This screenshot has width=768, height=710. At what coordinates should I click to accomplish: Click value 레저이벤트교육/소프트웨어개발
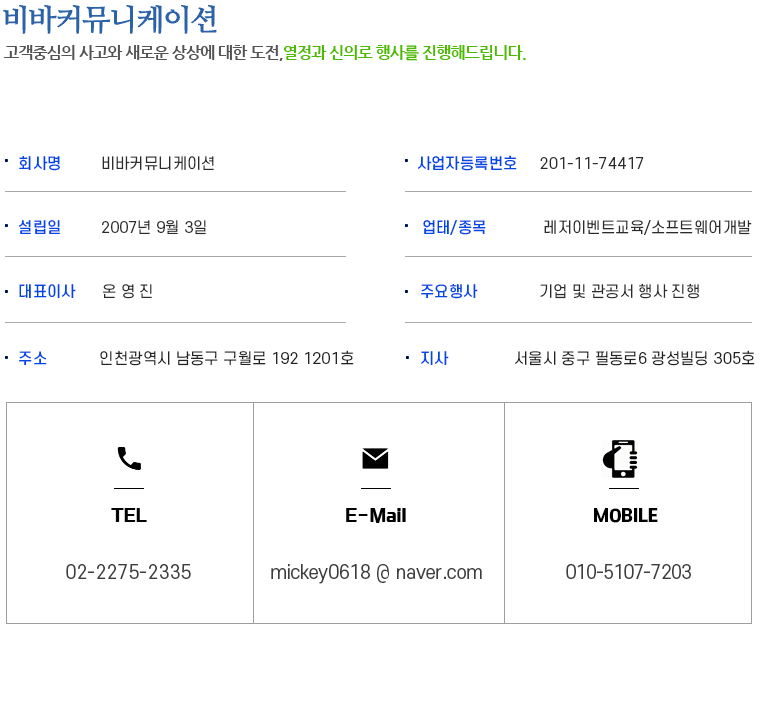pyautogui.click(x=647, y=227)
